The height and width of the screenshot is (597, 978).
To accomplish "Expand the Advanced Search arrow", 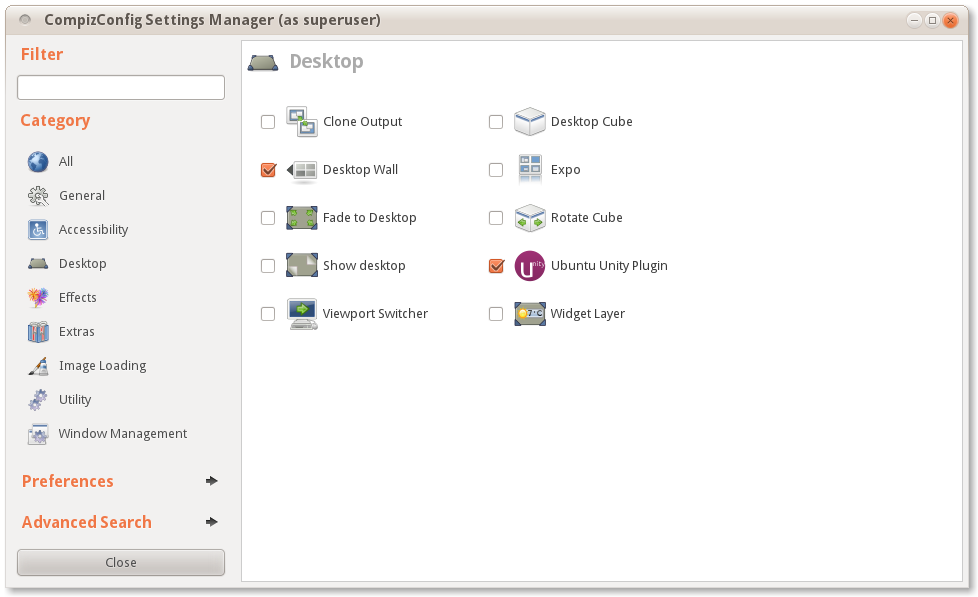I will [x=211, y=522].
